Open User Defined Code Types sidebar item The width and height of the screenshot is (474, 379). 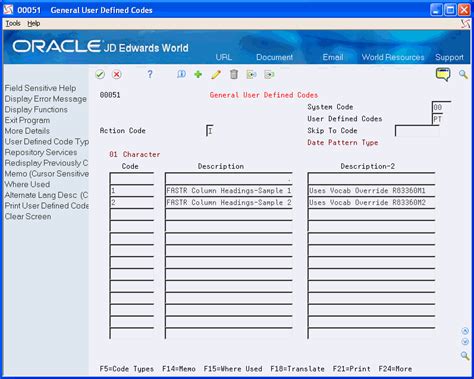click(47, 142)
